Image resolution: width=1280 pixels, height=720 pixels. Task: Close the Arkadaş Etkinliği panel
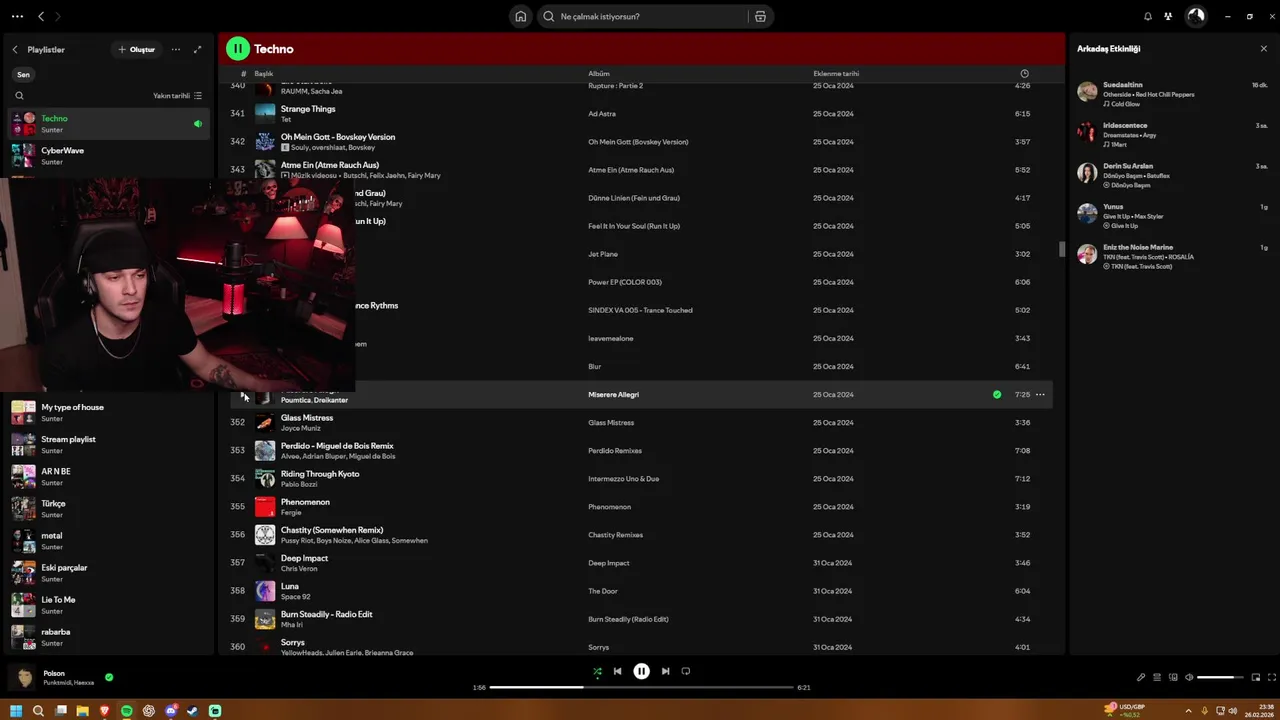click(x=1263, y=48)
